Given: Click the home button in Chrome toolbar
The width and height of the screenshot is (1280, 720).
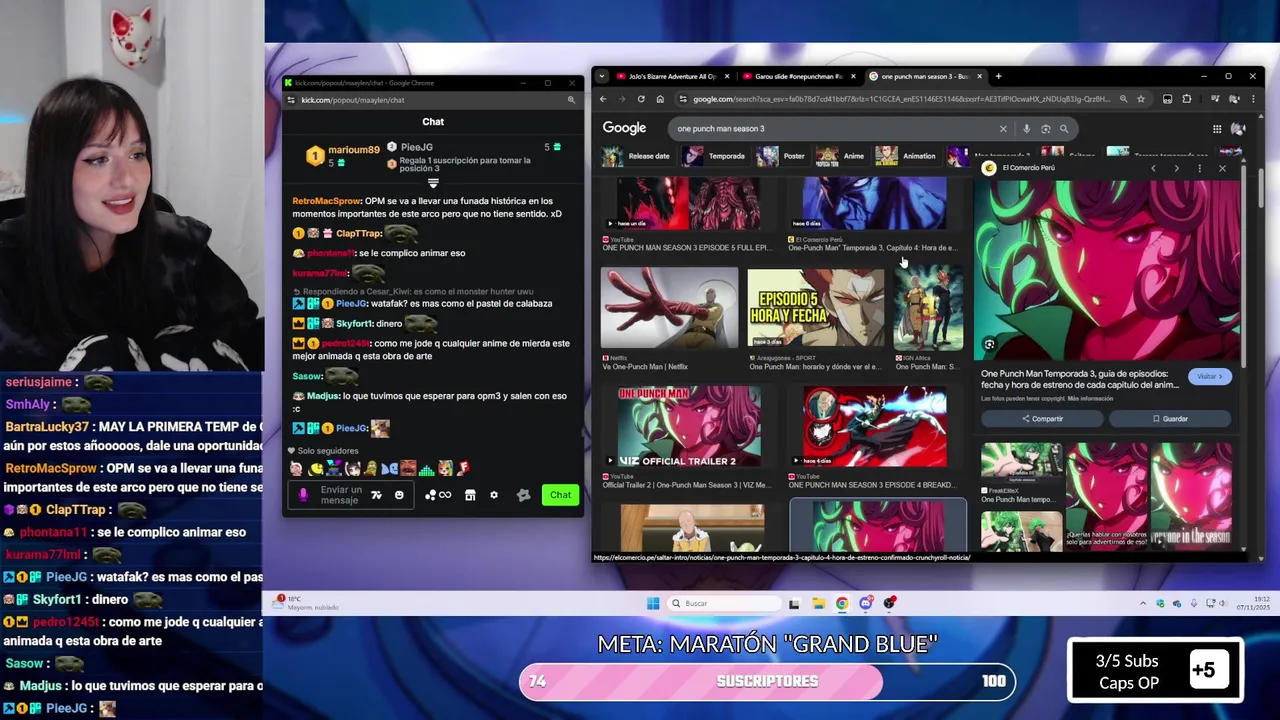Looking at the screenshot, I should coord(660,99).
